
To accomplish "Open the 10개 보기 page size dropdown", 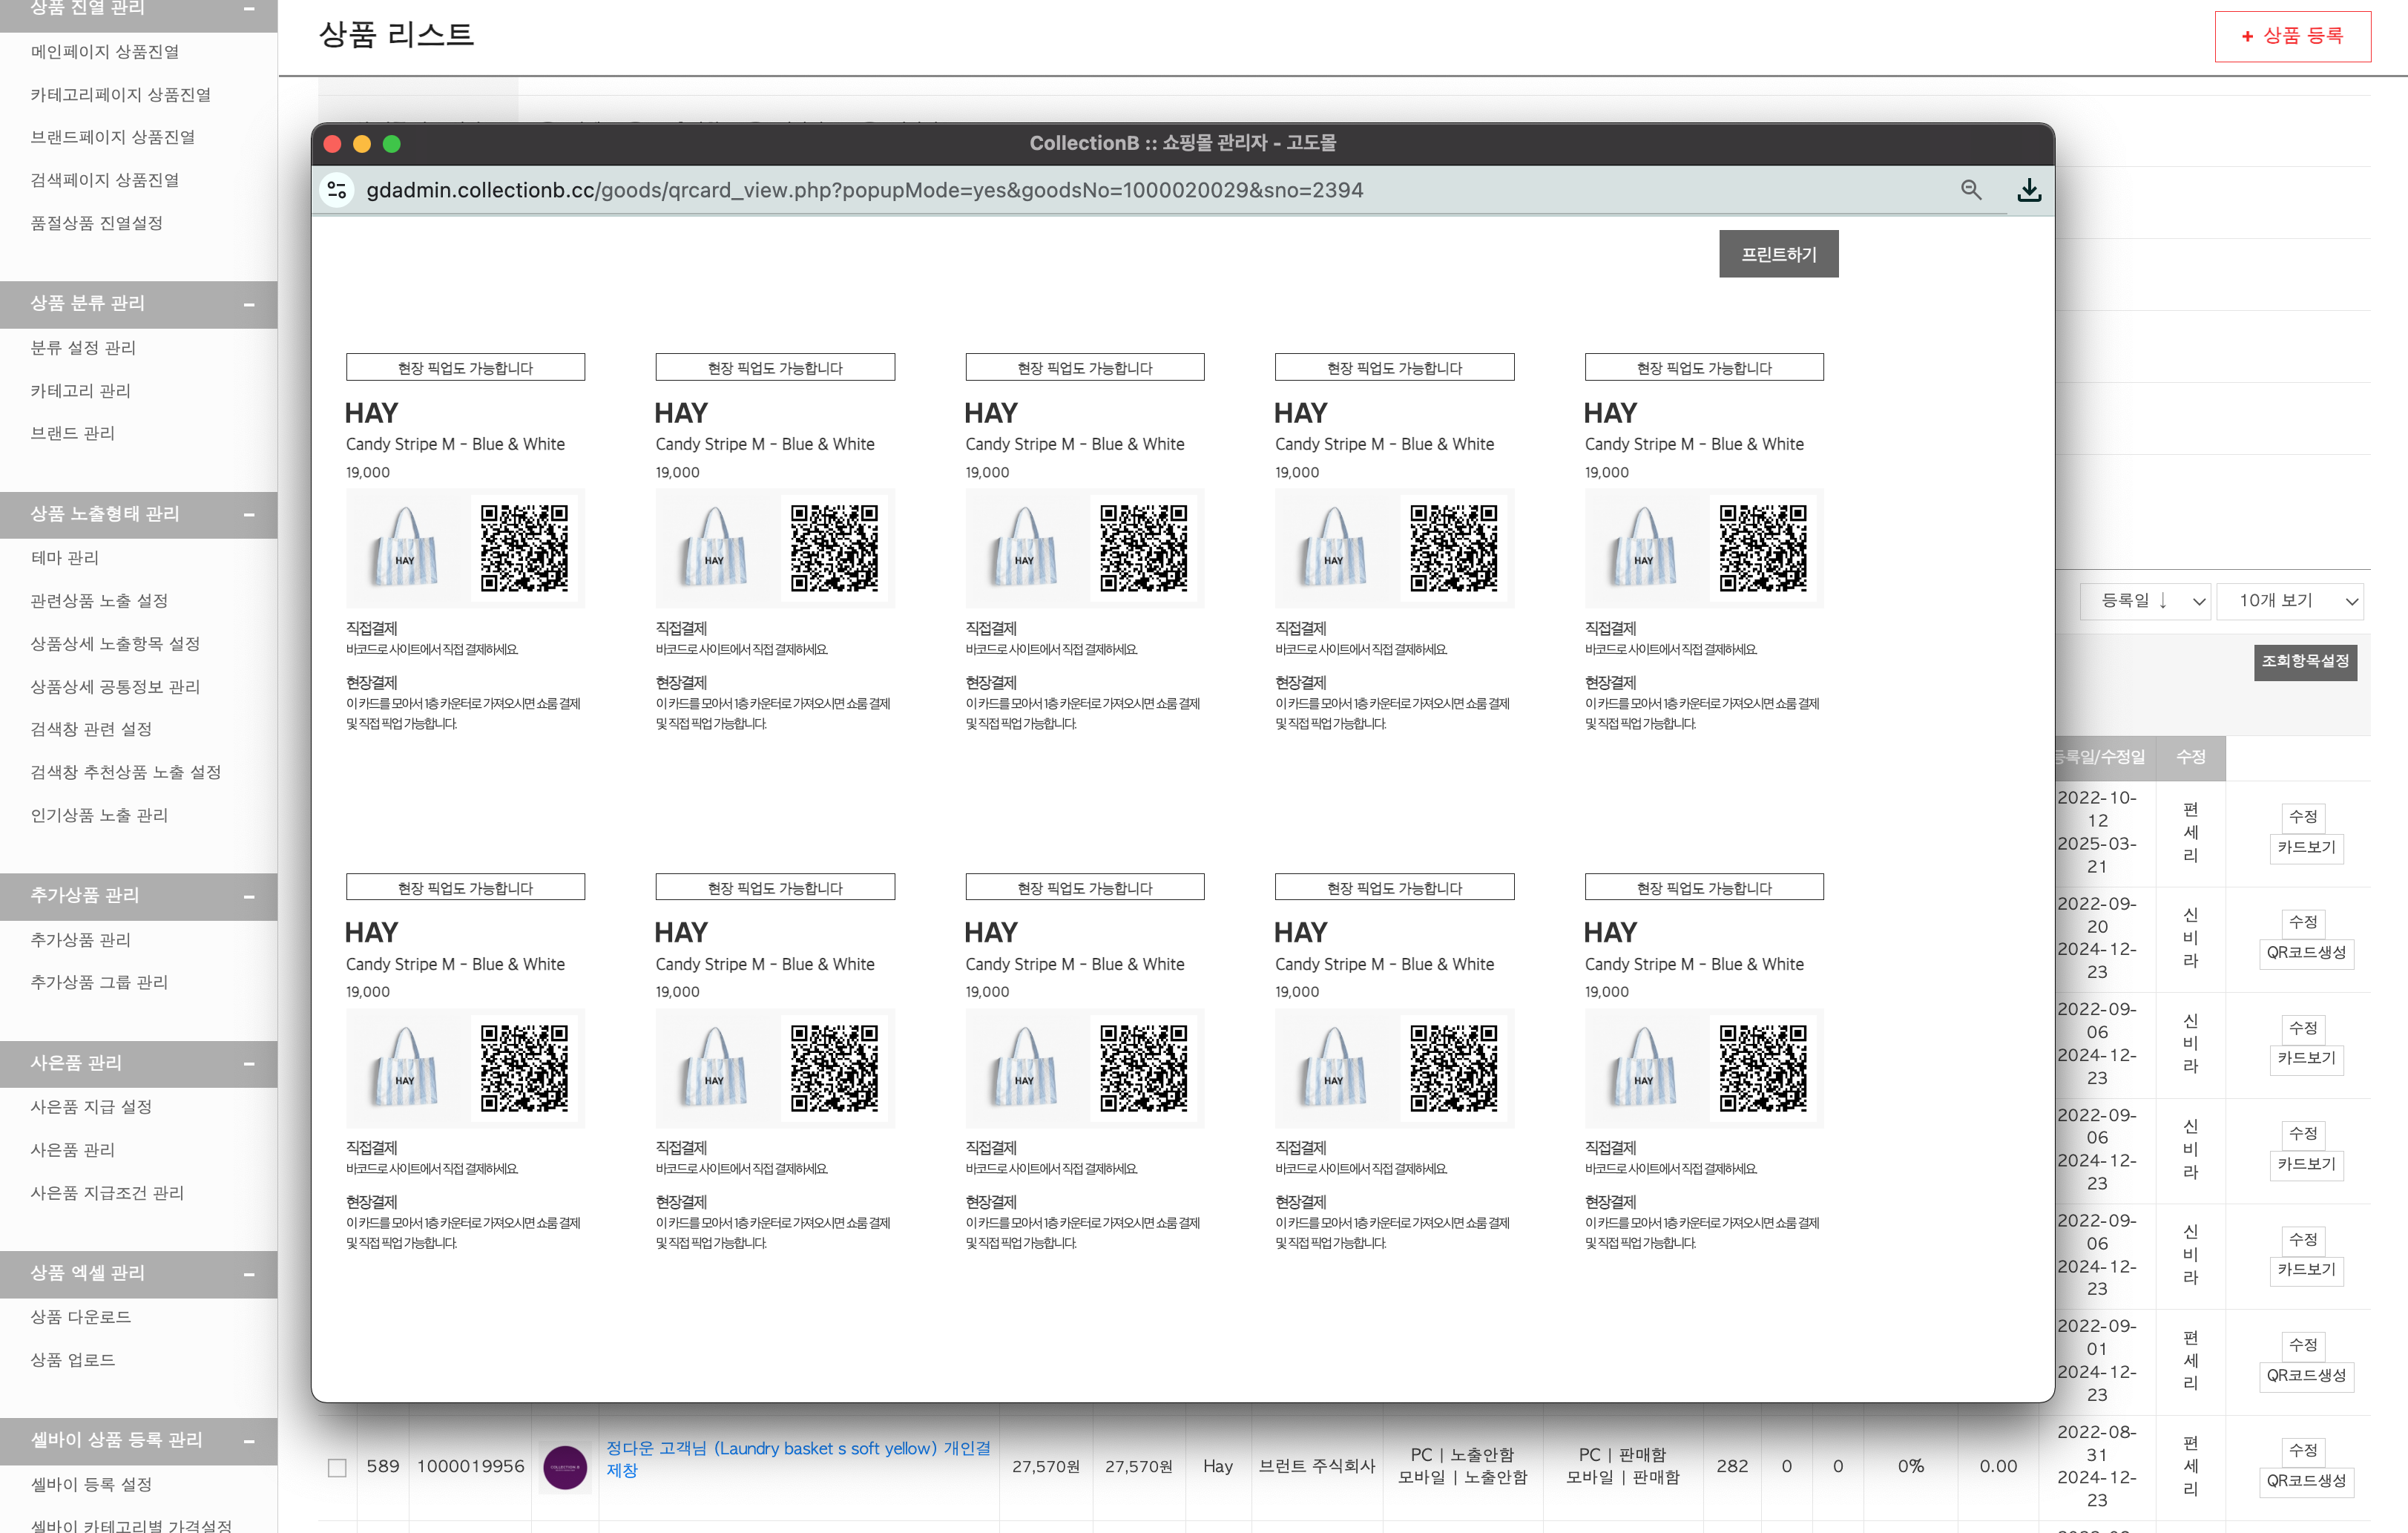I will pyautogui.click(x=2289, y=601).
